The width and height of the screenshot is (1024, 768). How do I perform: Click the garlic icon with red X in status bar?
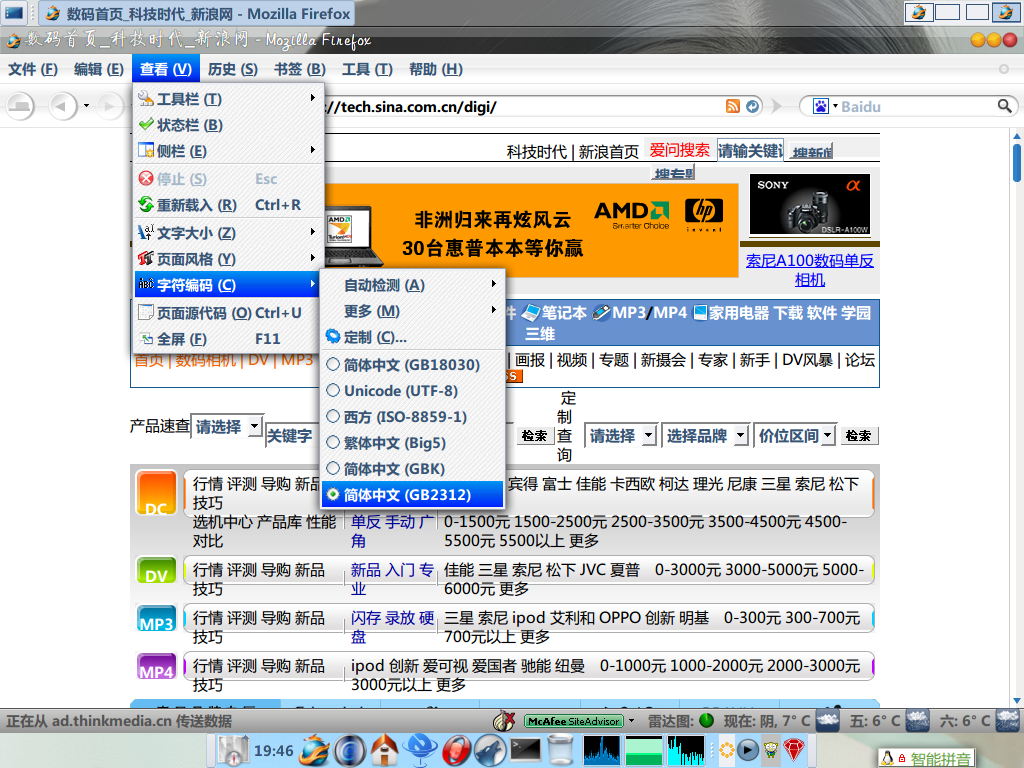504,721
